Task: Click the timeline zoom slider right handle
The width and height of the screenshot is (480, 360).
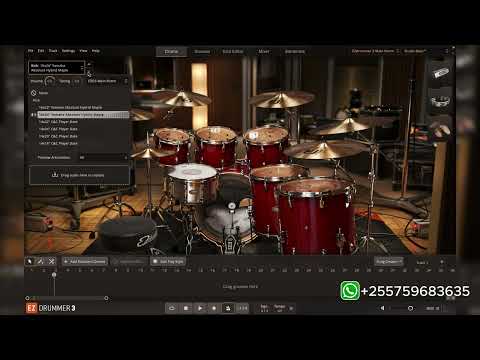Action: tap(106, 298)
